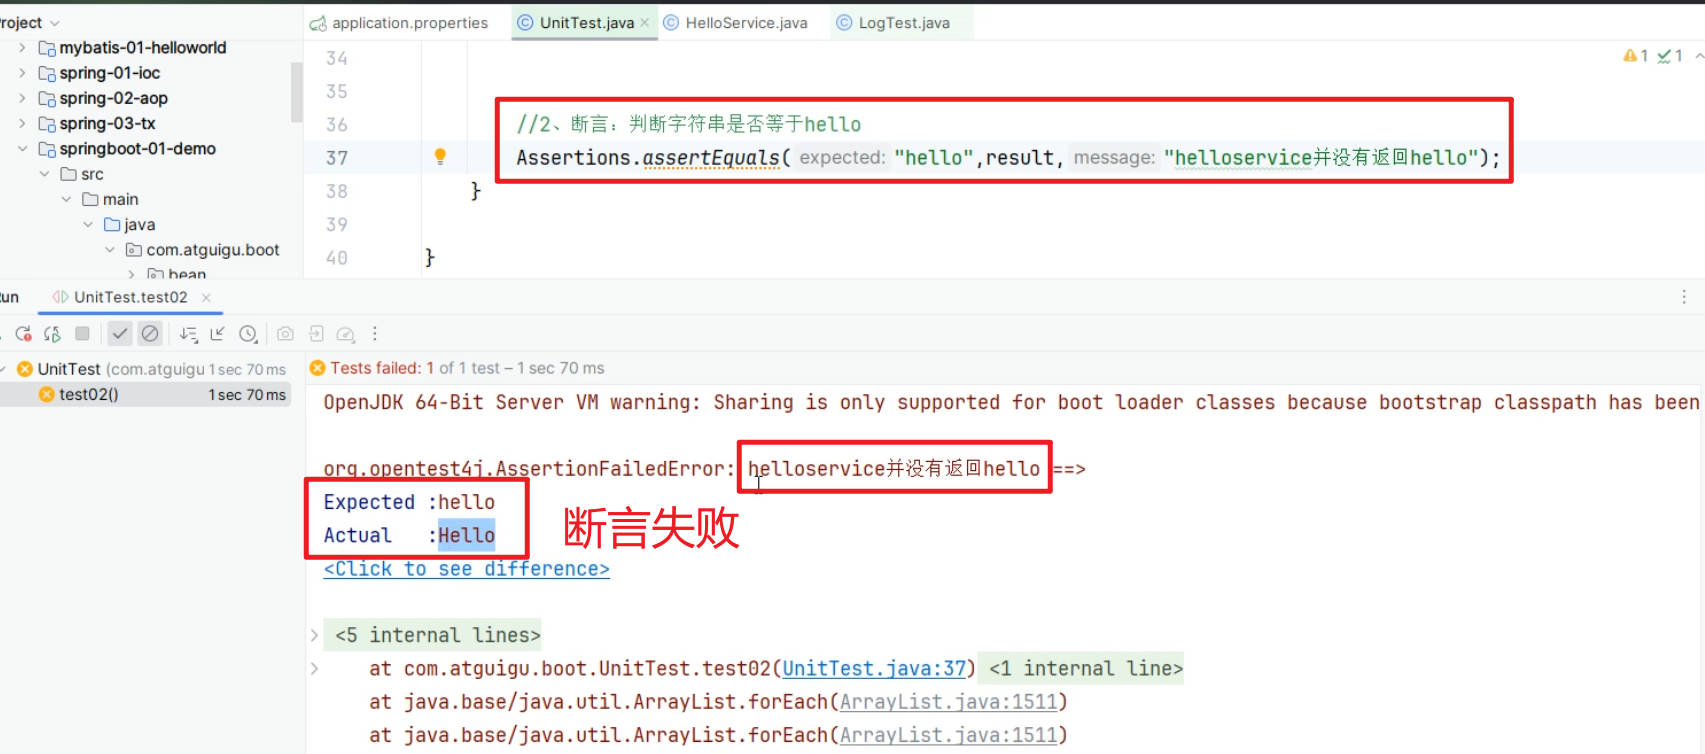Expand mybatis-01-helloworld module
This screenshot has width=1705, height=754.
pos(22,47)
